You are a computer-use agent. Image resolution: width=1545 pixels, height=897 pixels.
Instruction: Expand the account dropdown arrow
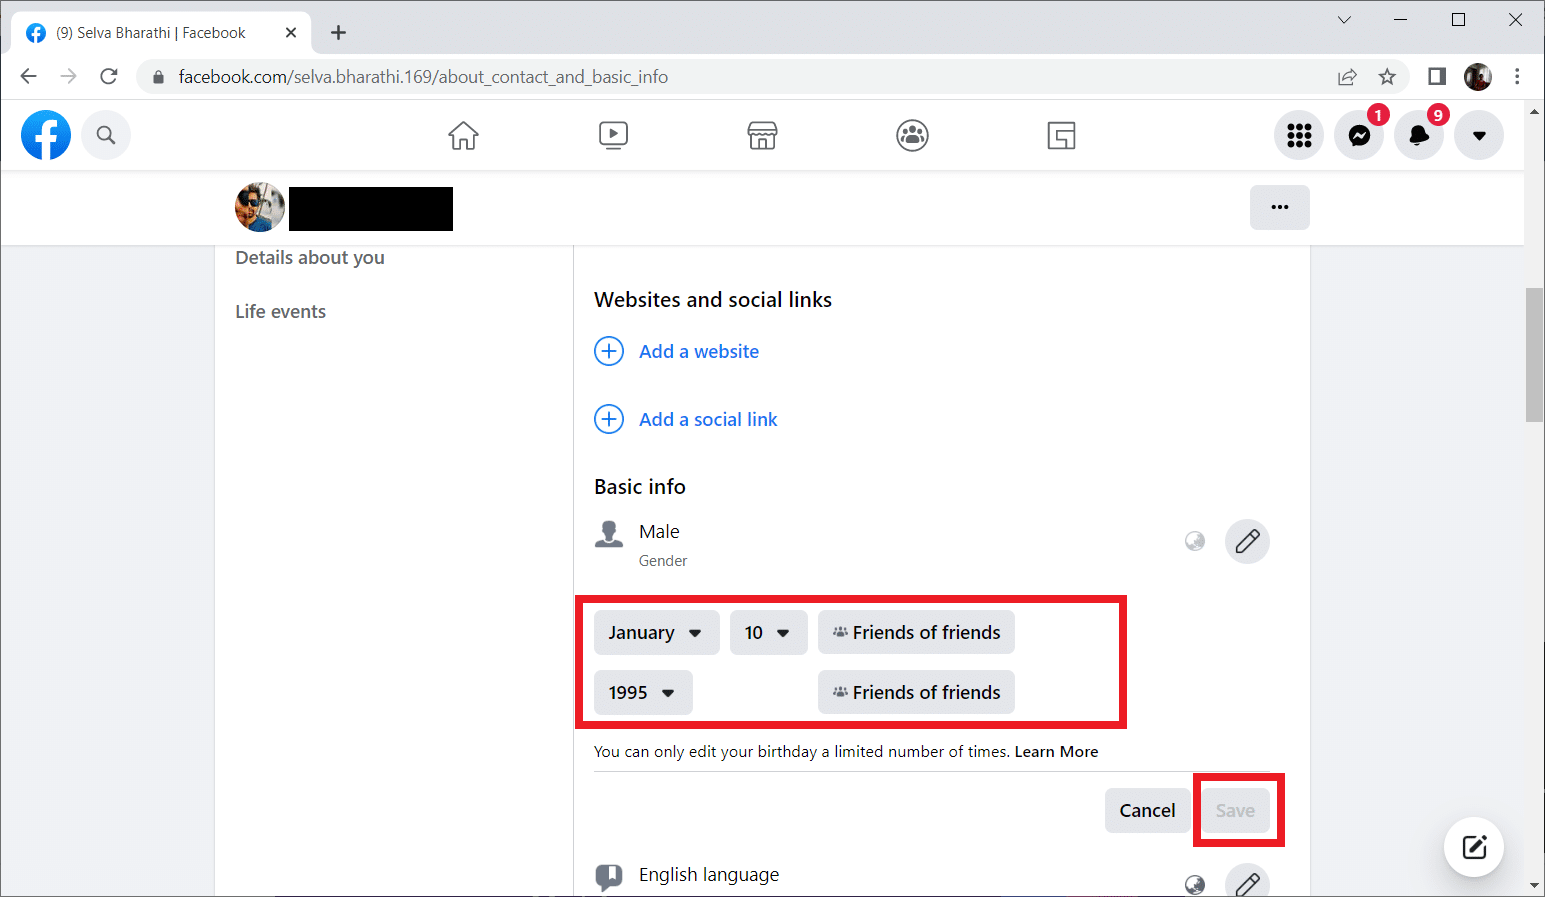[1479, 135]
